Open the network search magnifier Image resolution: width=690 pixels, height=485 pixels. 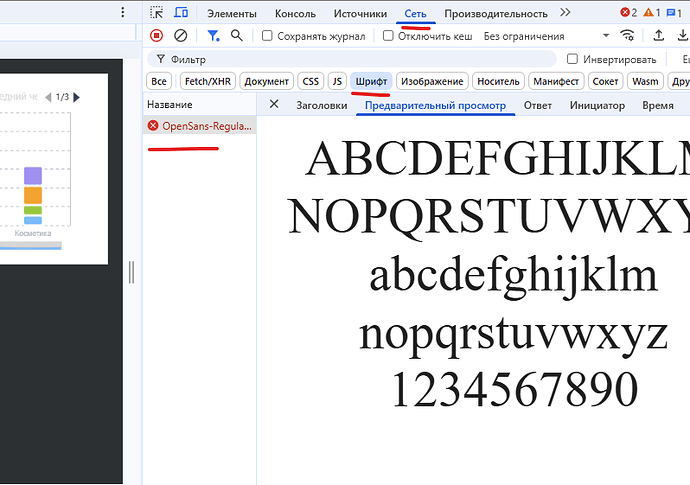coord(237,35)
